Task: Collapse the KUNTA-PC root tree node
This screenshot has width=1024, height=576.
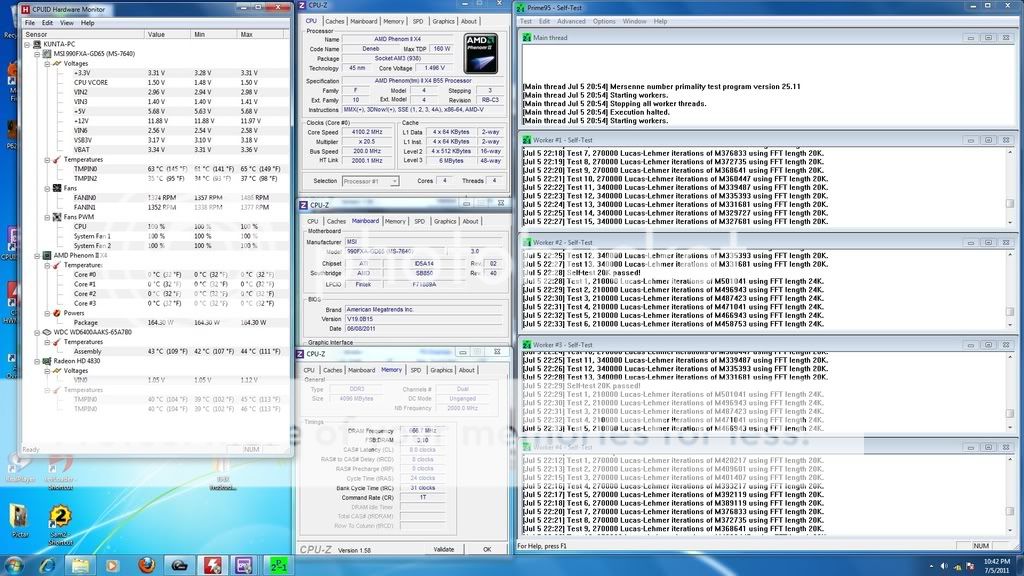Action: tap(29, 44)
